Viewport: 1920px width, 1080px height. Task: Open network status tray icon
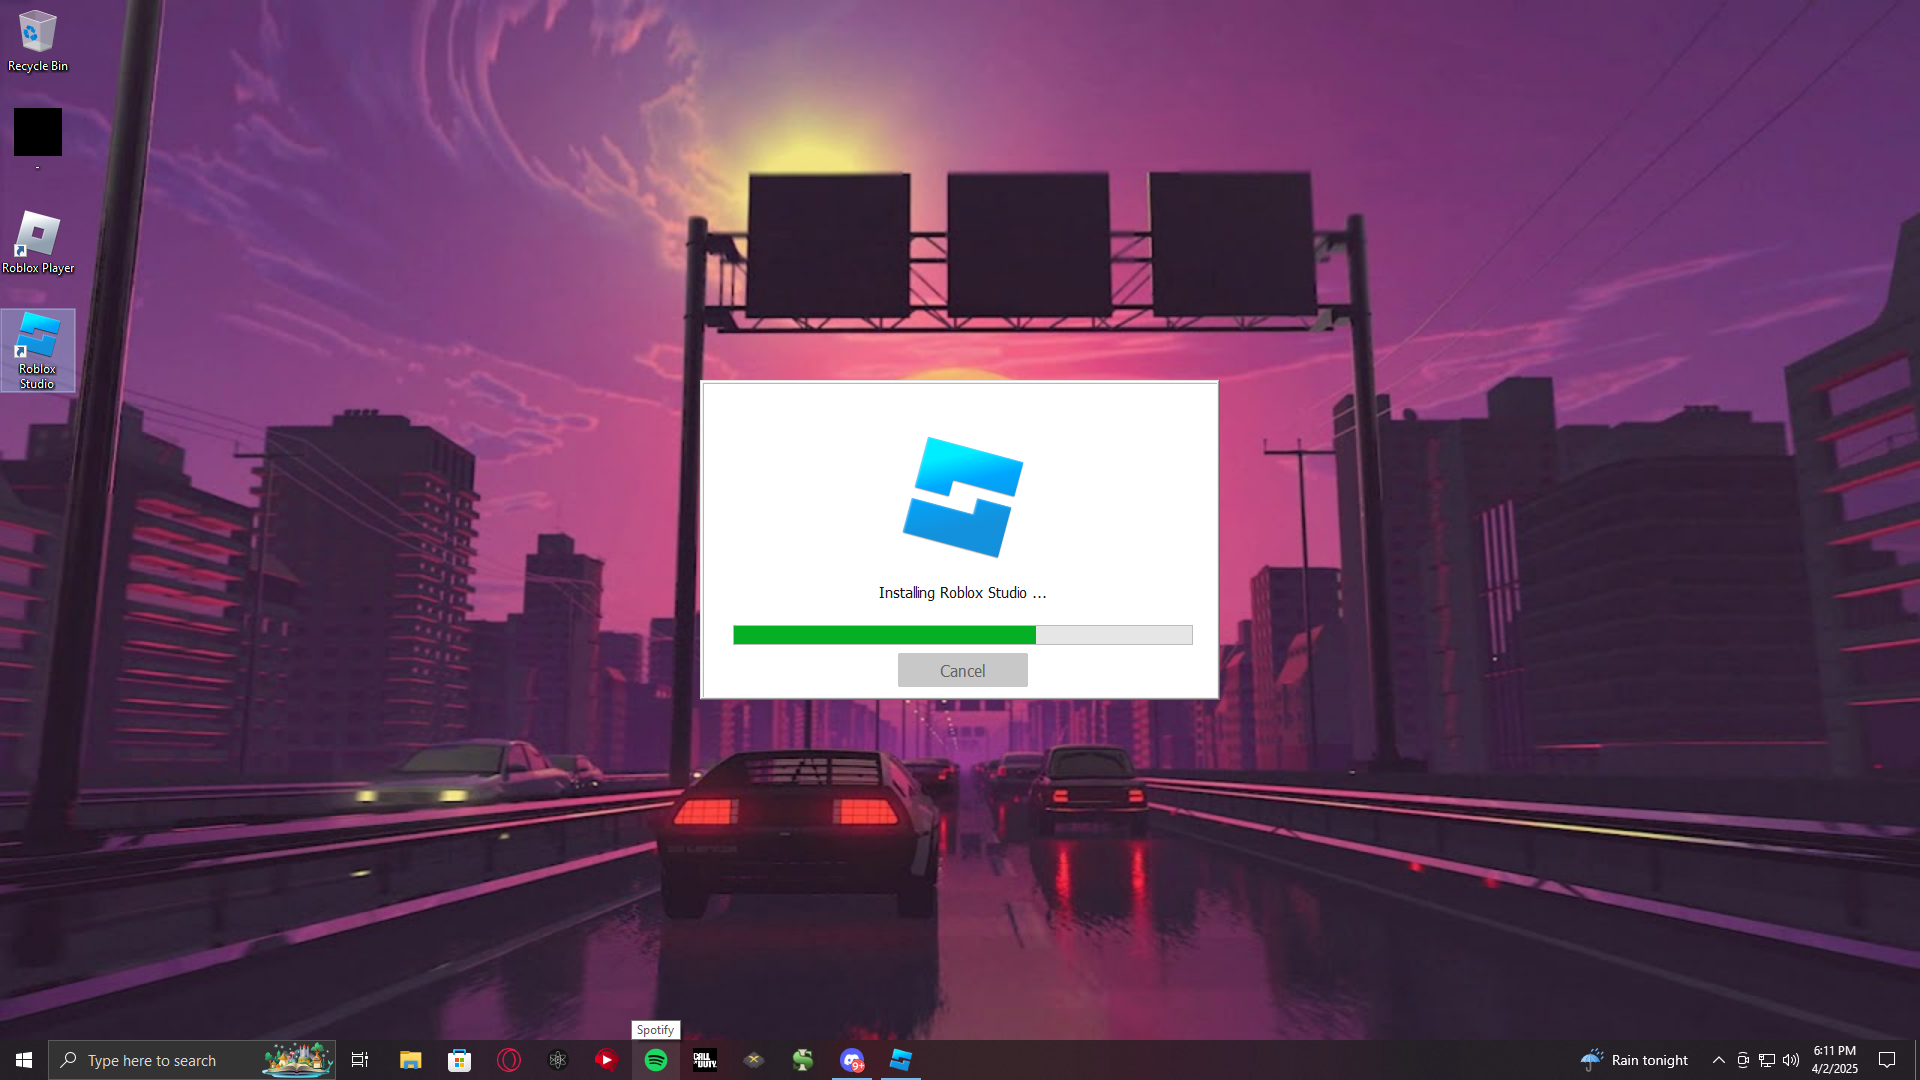pos(1767,1060)
